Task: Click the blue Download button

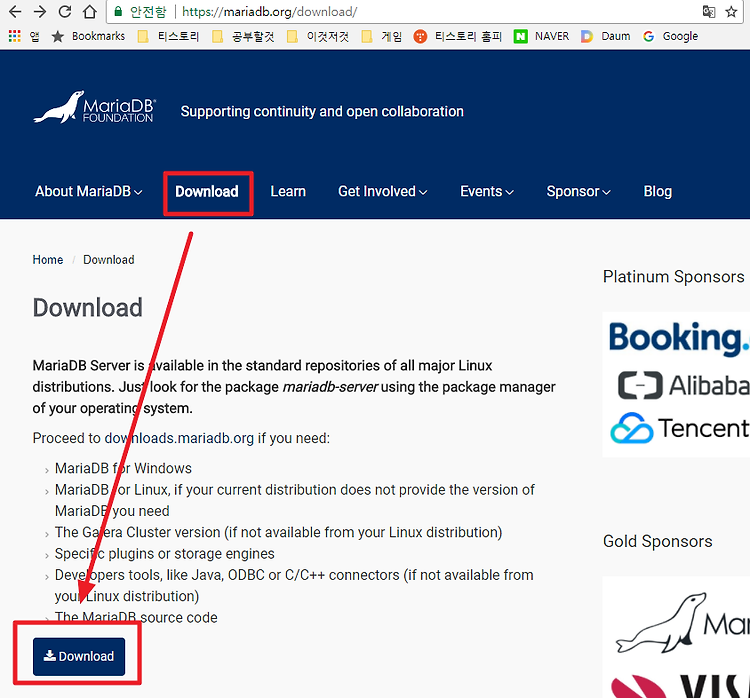Action: click(x=79, y=656)
